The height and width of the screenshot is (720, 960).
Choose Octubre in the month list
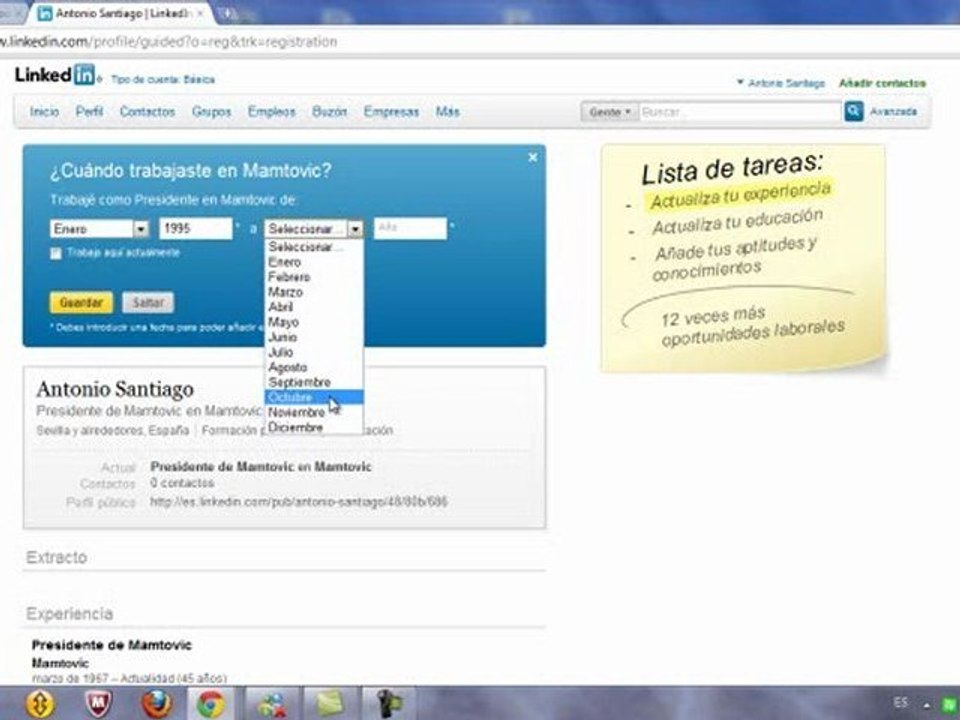click(x=314, y=397)
